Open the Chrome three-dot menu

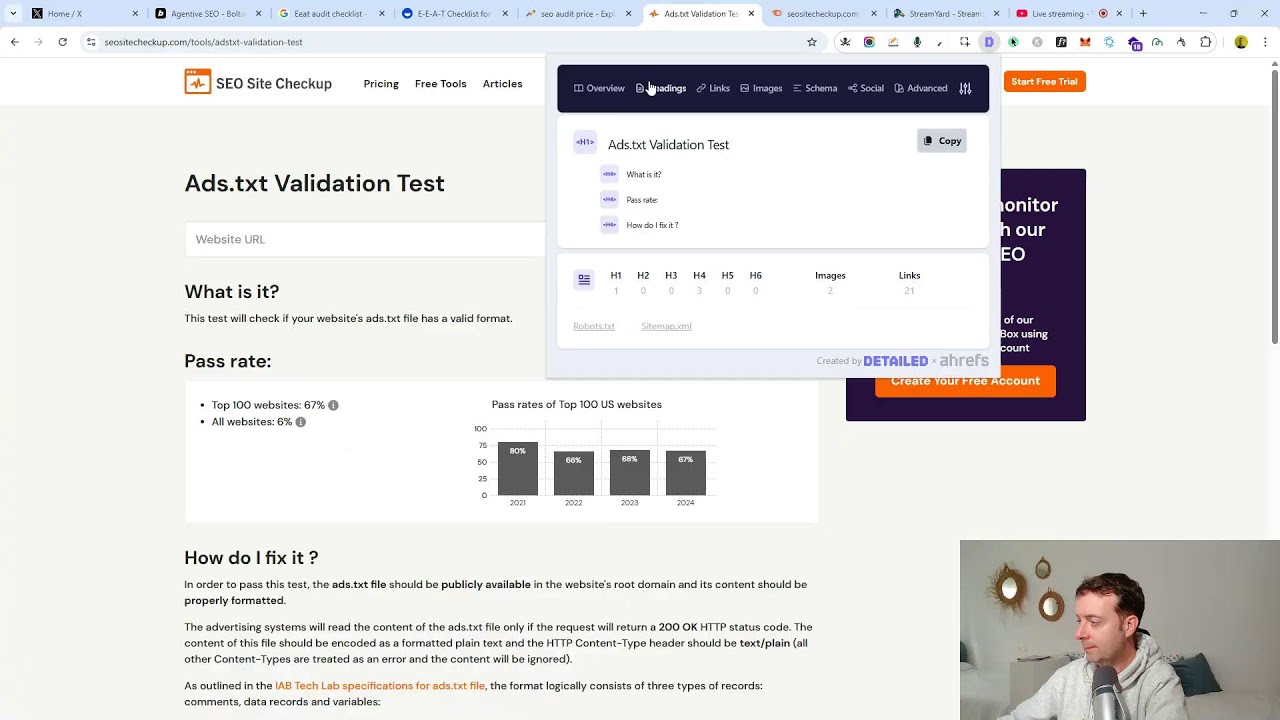coord(1265,42)
